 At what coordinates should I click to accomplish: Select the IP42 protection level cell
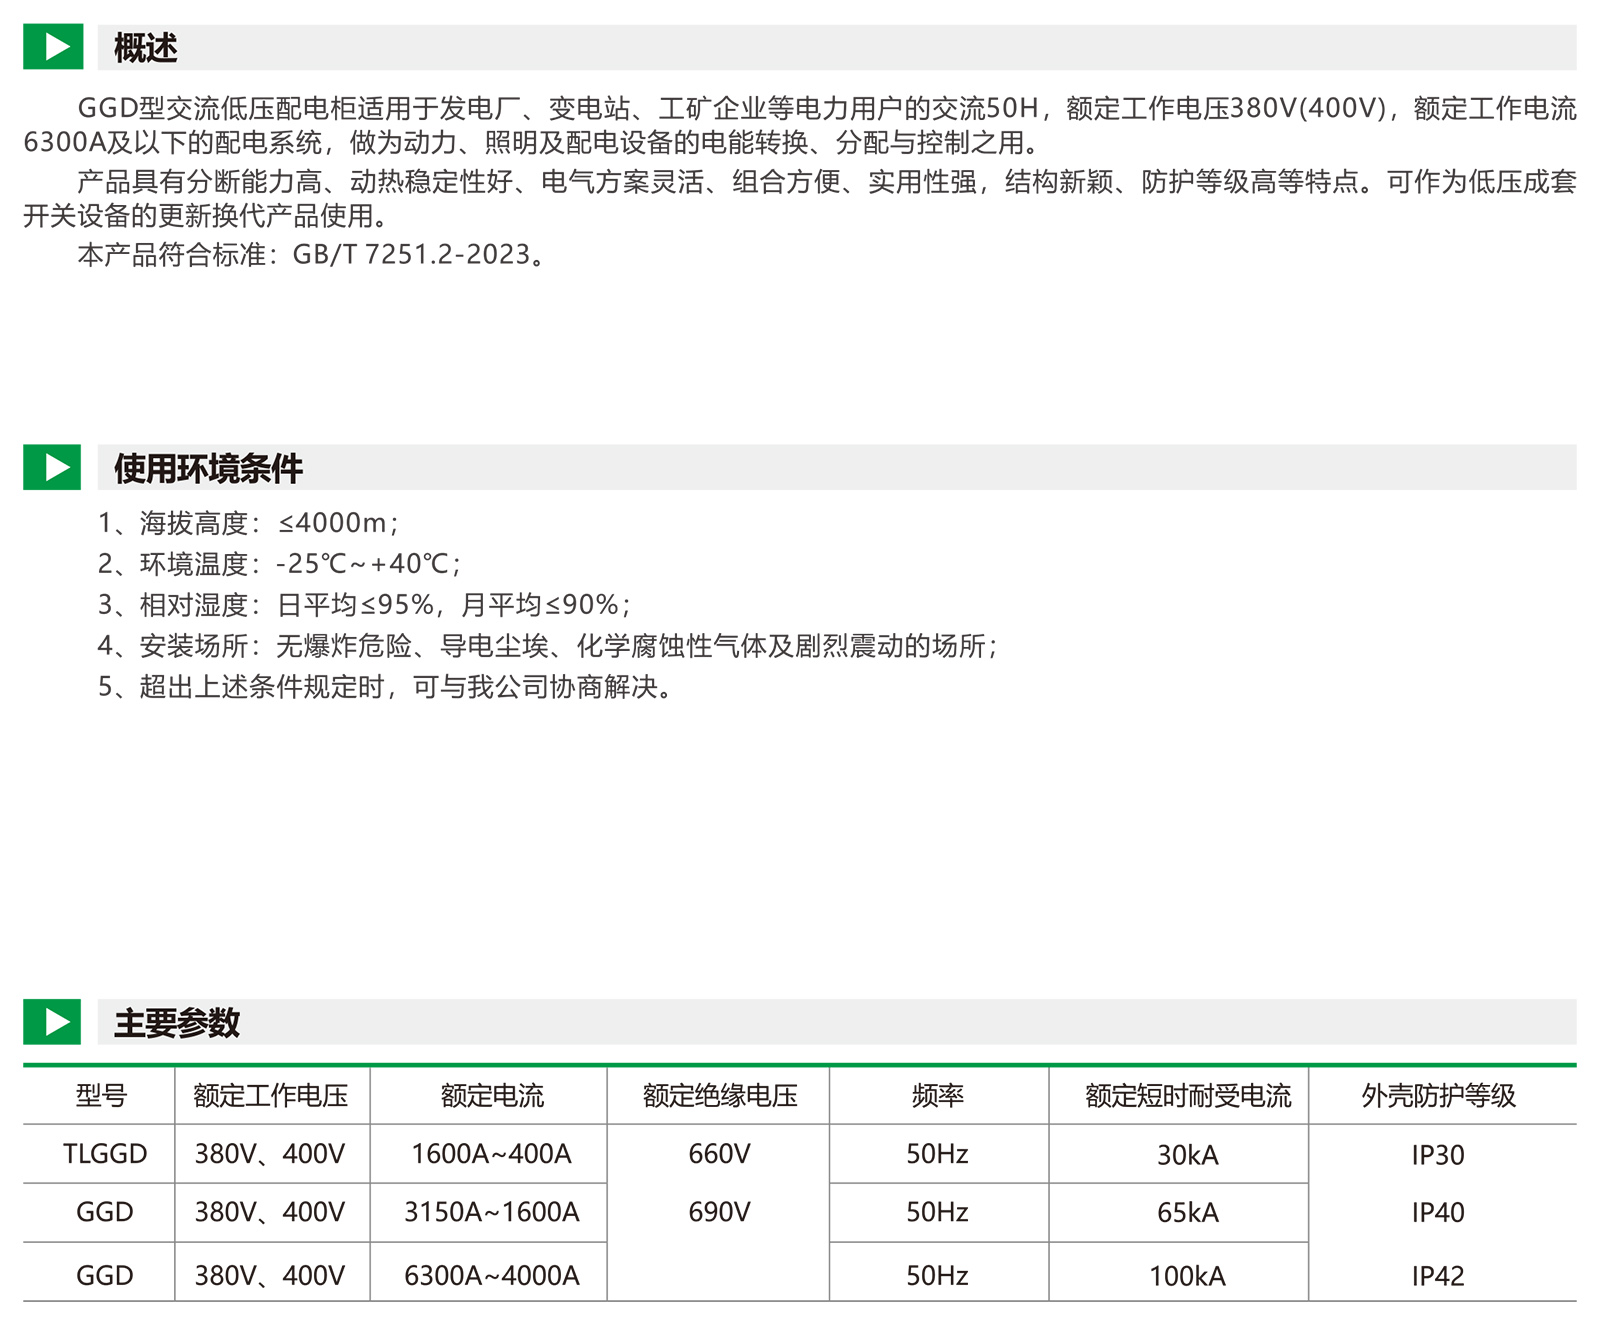[x=1437, y=1275]
